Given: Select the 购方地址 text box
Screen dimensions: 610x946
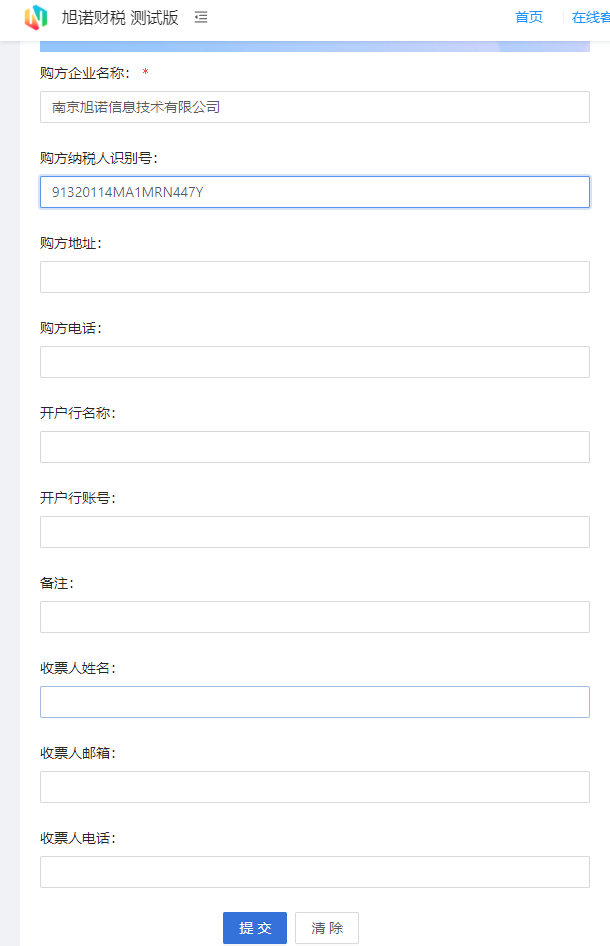Looking at the screenshot, I should 314,277.
